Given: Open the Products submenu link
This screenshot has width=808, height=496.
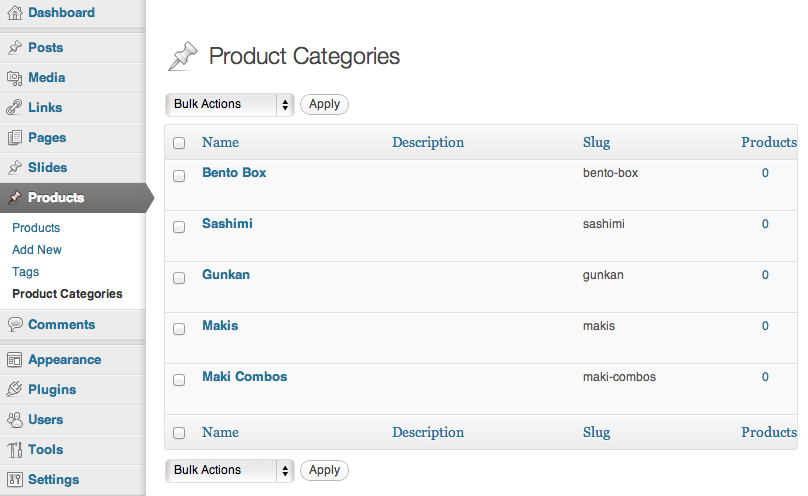Looking at the screenshot, I should coord(36,228).
